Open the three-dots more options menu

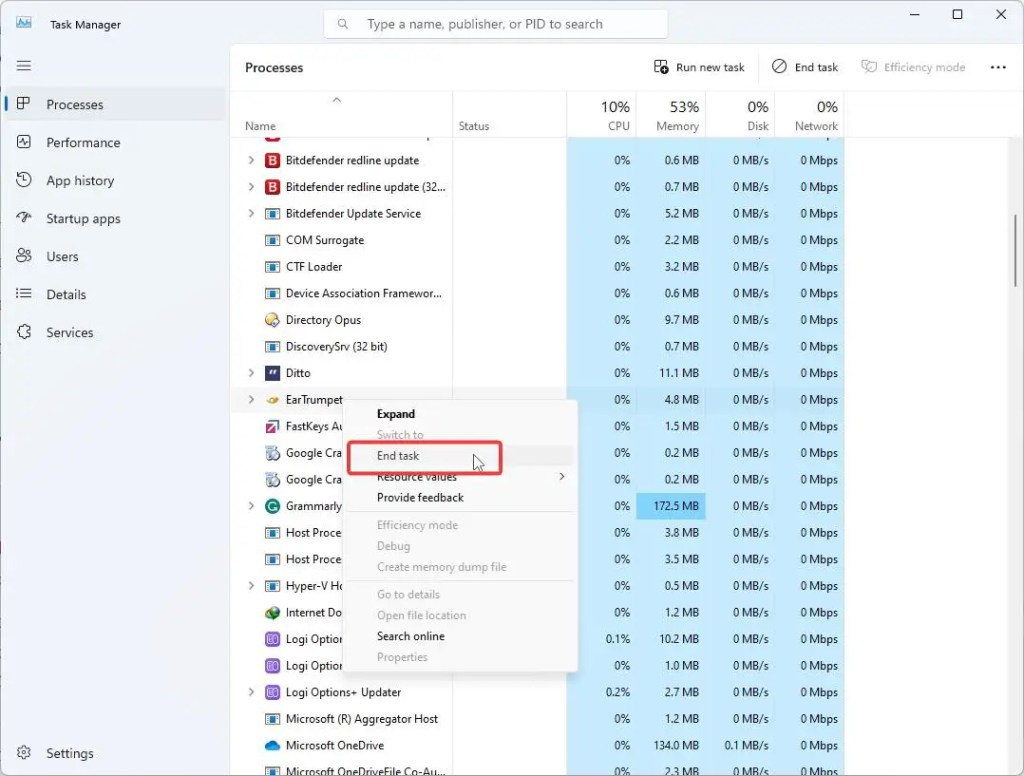pos(998,67)
